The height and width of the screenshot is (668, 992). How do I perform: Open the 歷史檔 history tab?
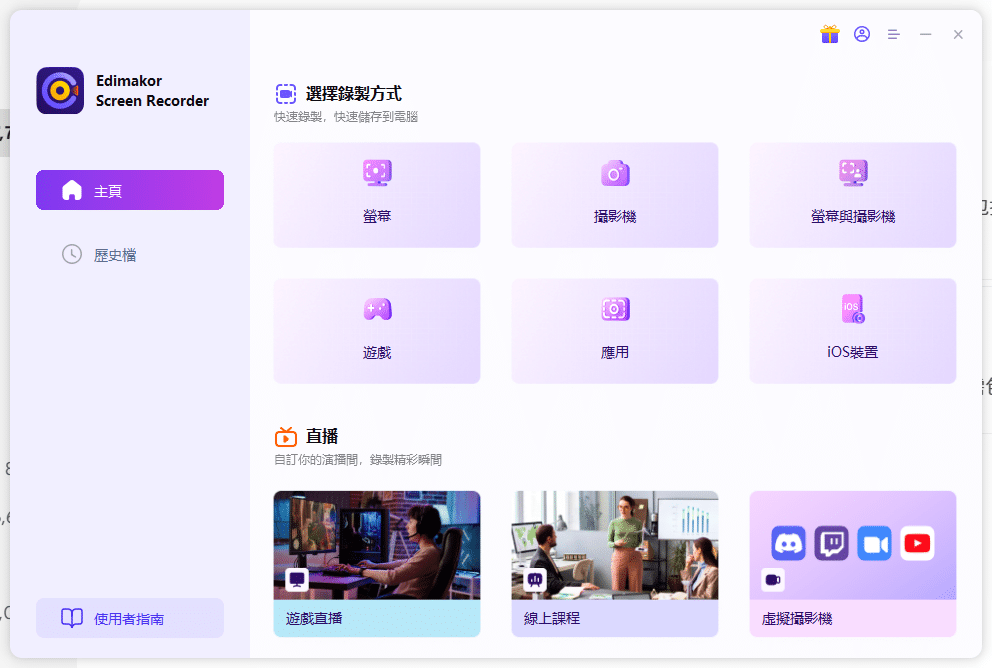tap(130, 254)
